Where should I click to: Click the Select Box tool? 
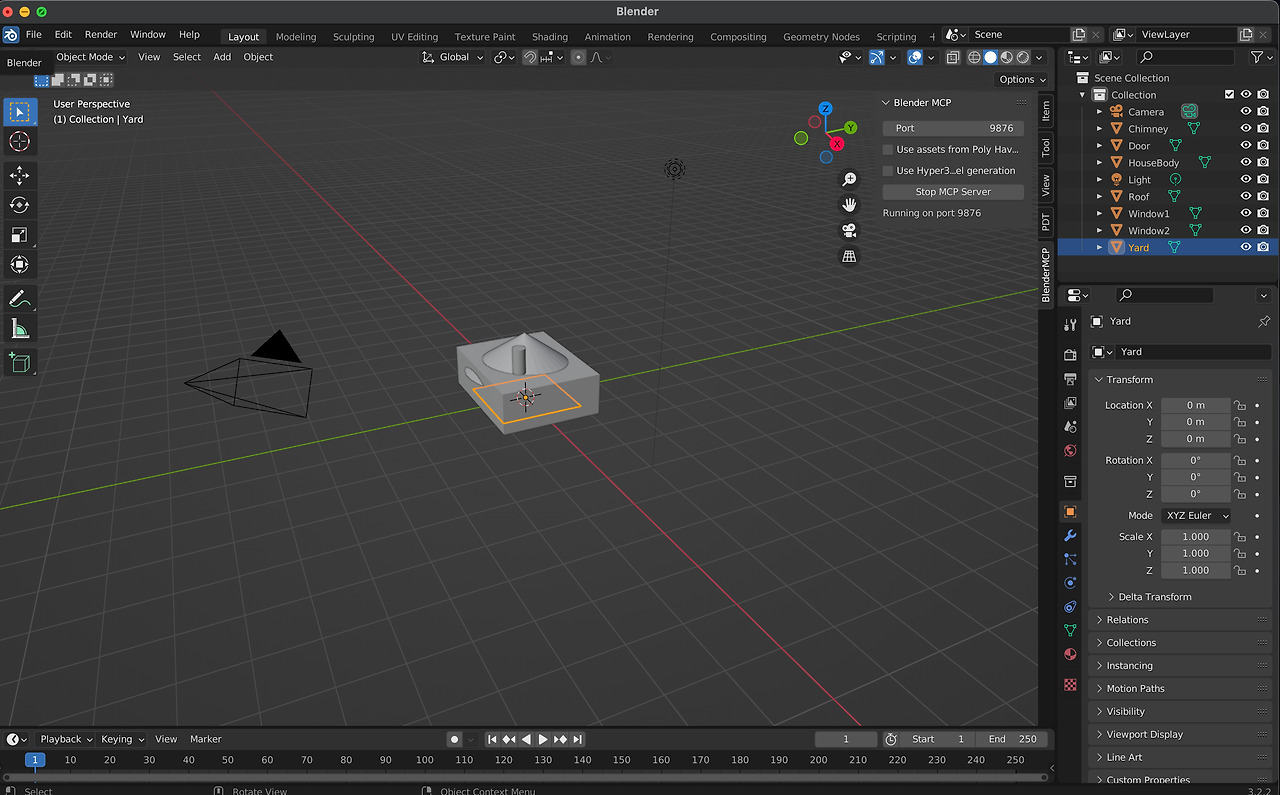coord(19,112)
